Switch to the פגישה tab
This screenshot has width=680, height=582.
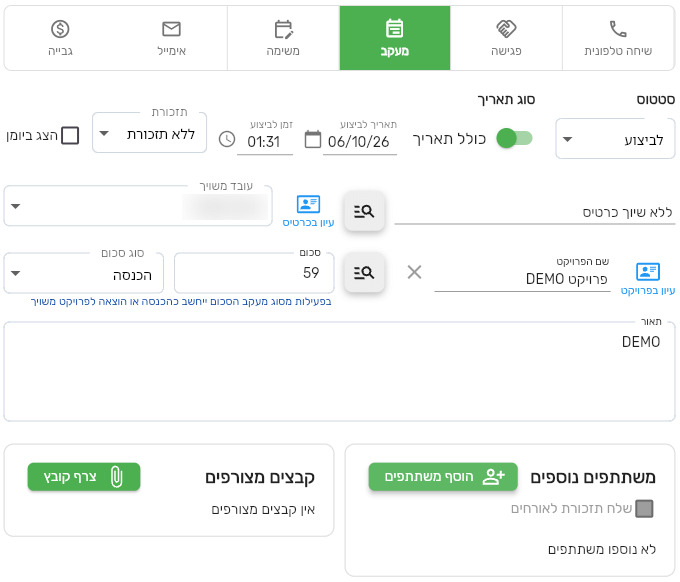pos(506,38)
